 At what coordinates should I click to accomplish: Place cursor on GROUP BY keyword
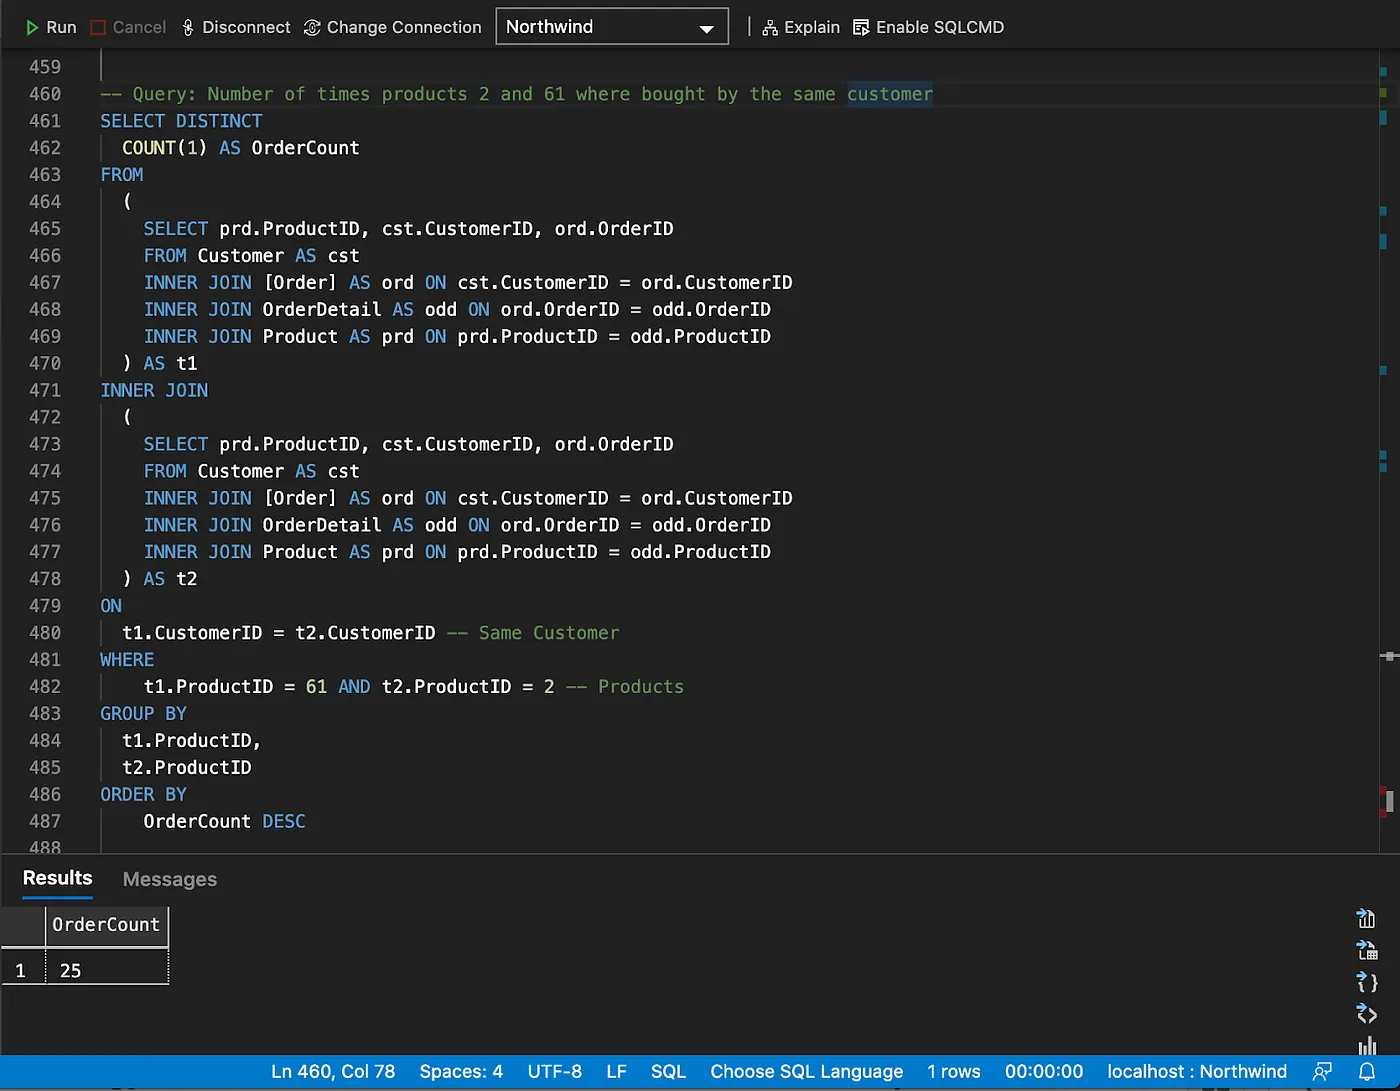pos(143,714)
